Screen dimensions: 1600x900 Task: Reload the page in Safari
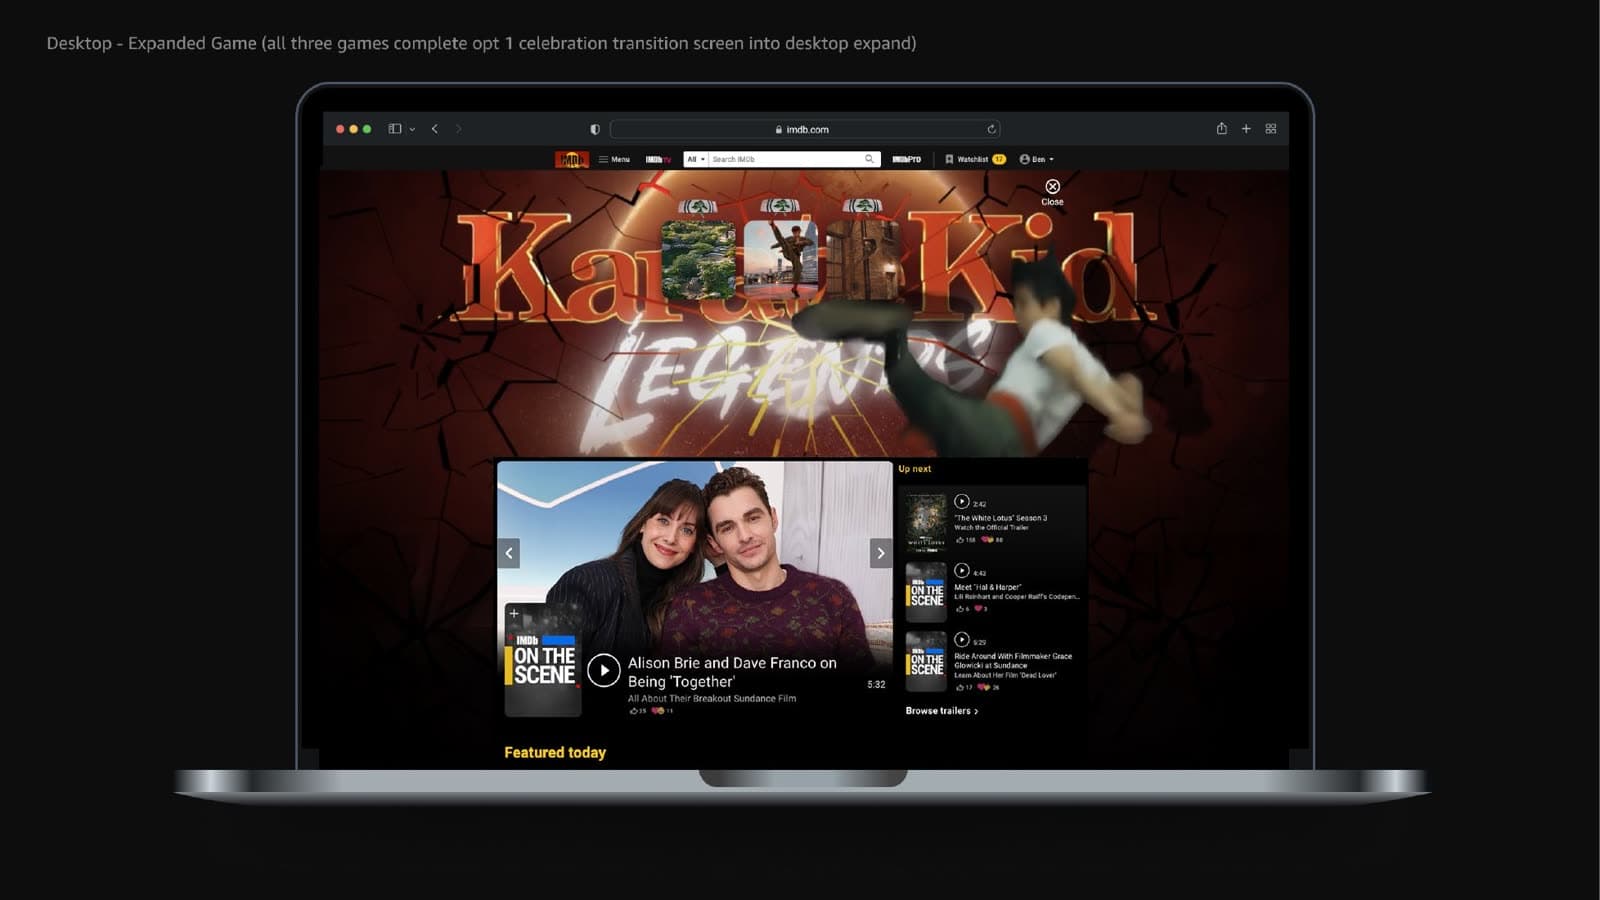991,129
